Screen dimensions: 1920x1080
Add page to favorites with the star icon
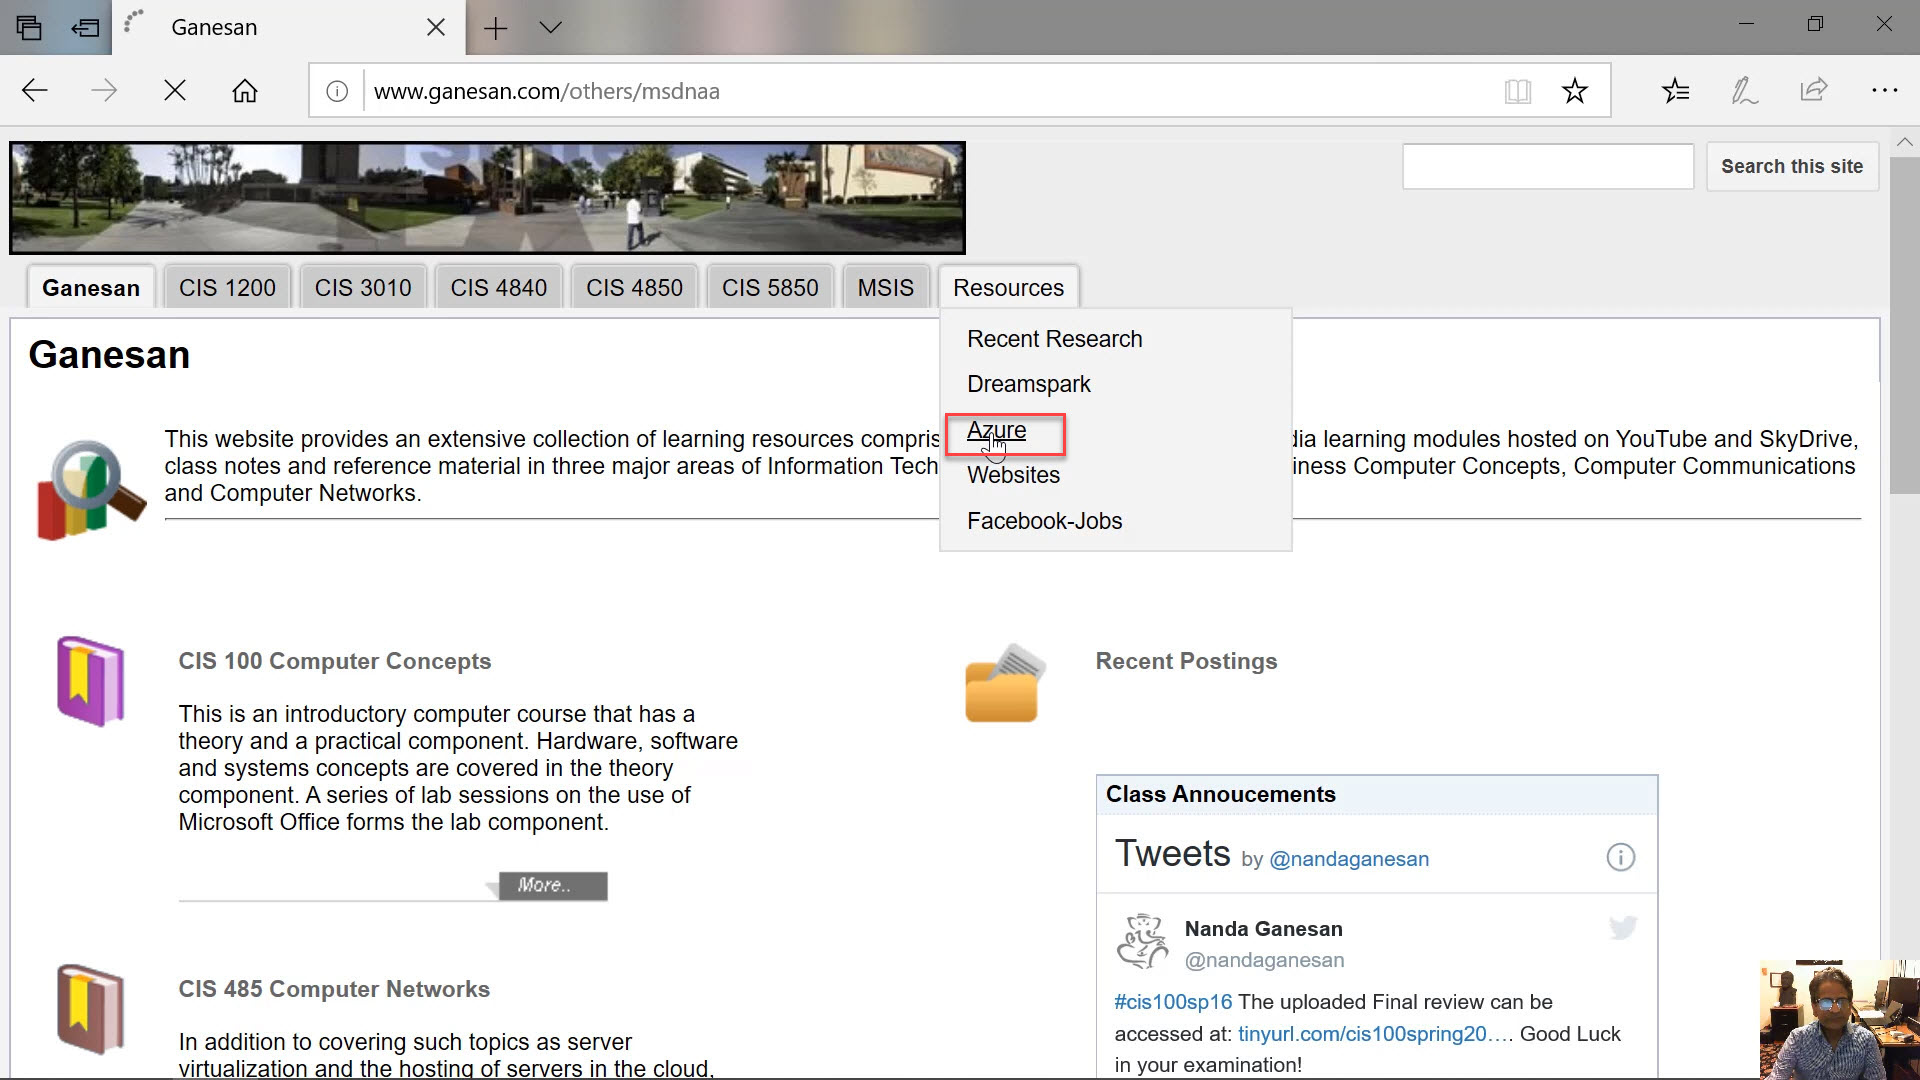[1575, 91]
